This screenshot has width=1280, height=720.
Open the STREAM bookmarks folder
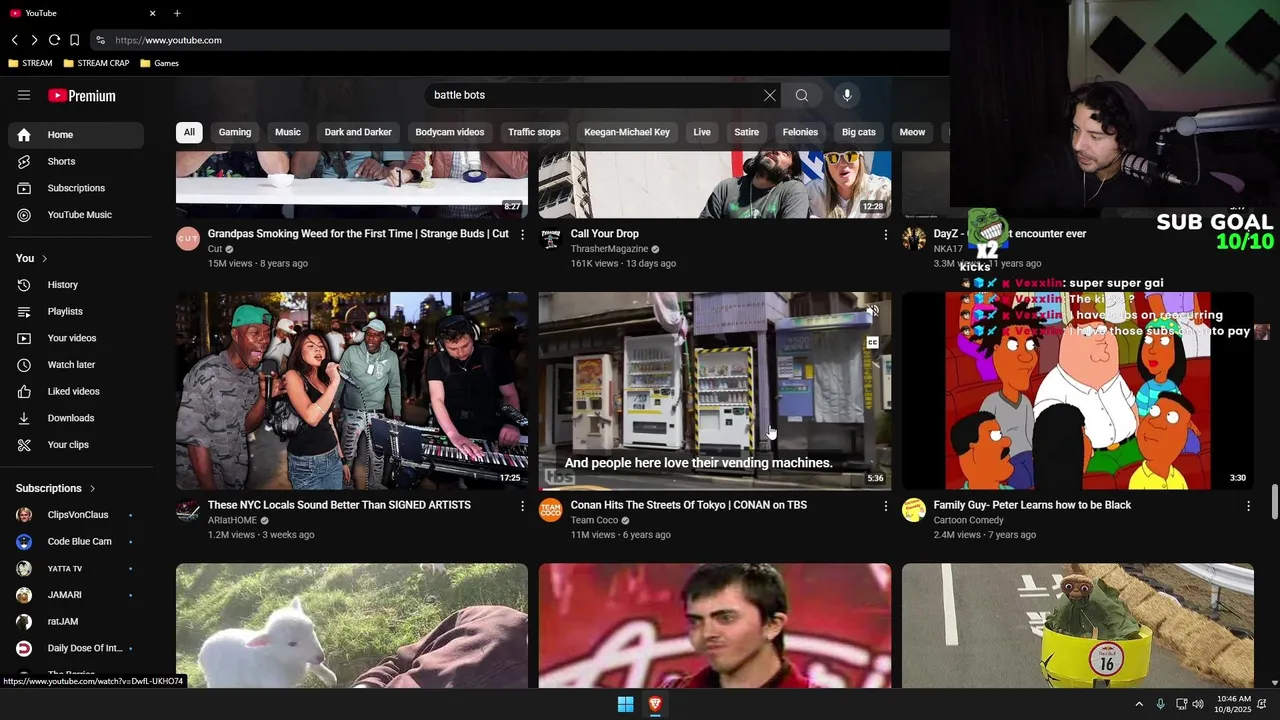pos(30,63)
